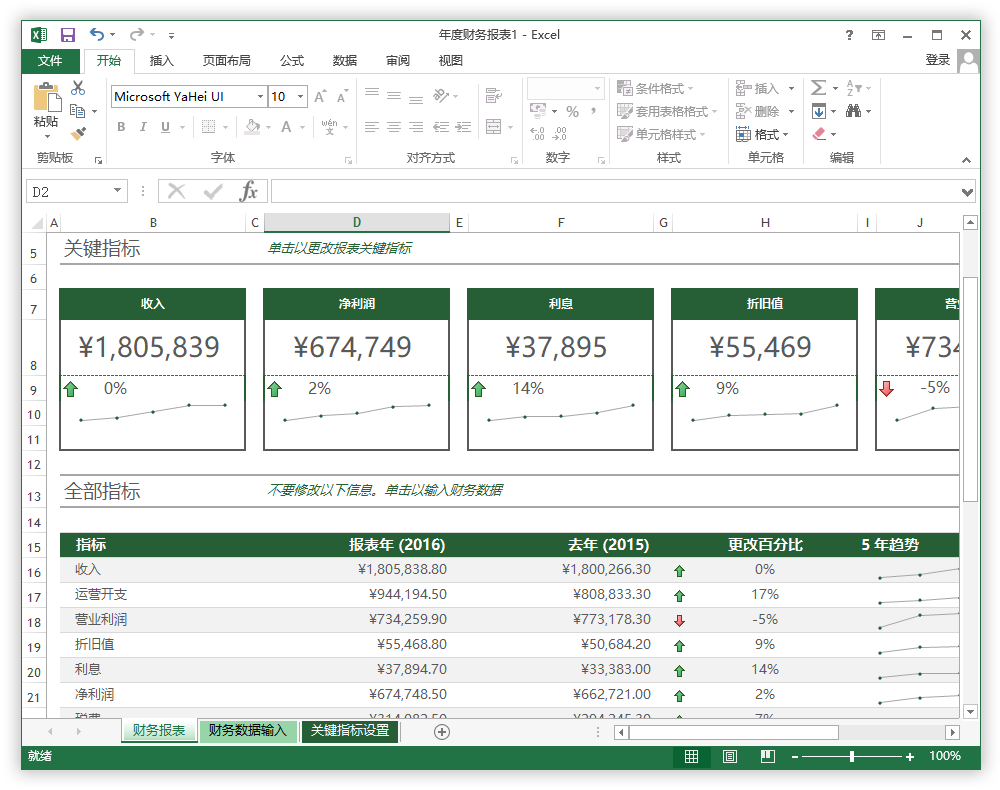Click the zoom in plus button
Image resolution: width=1000 pixels, height=790 pixels.
click(909, 757)
